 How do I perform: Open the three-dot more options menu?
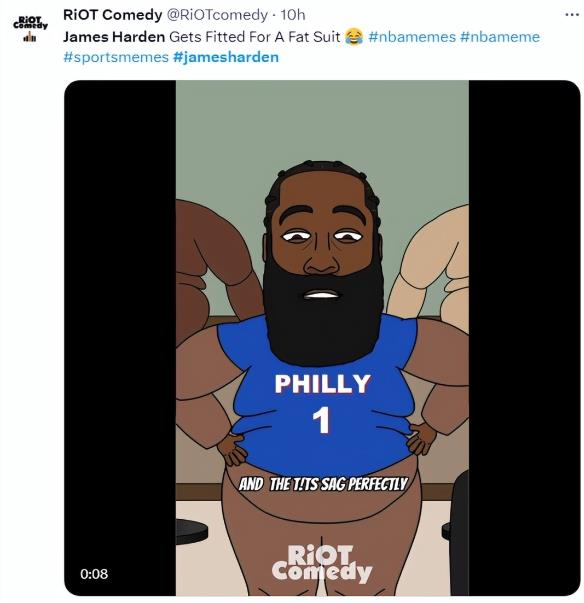(572, 15)
